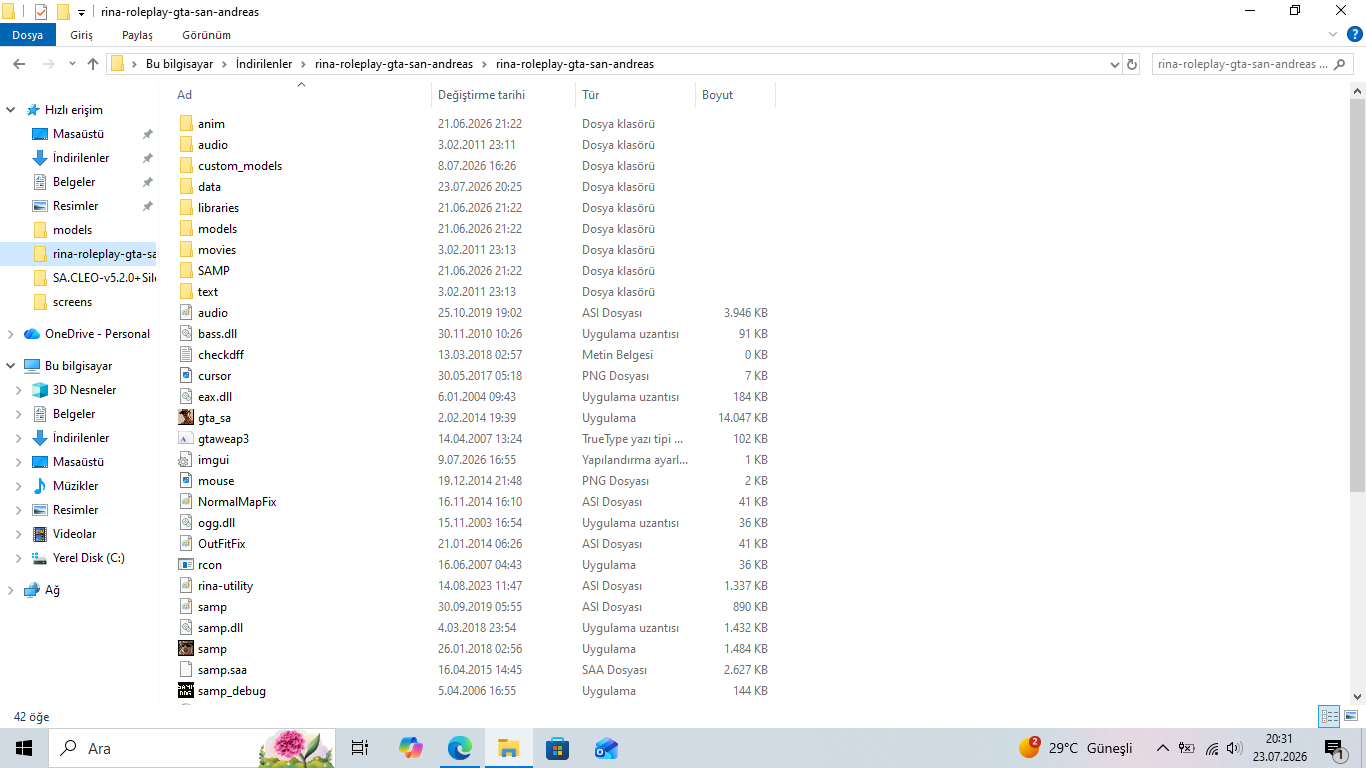The height and width of the screenshot is (768, 1366).
Task: Select the checkdff text document icon
Action: click(186, 355)
